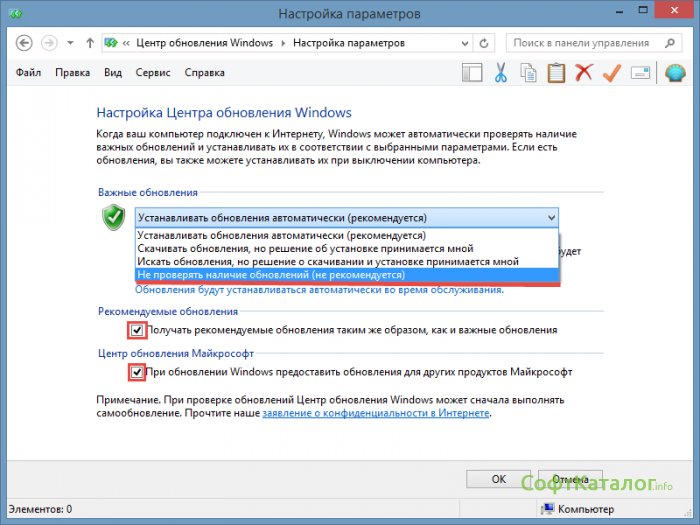This screenshot has width=700, height=525.
Task: Click the Paste clipboard toolbar icon
Action: click(556, 73)
